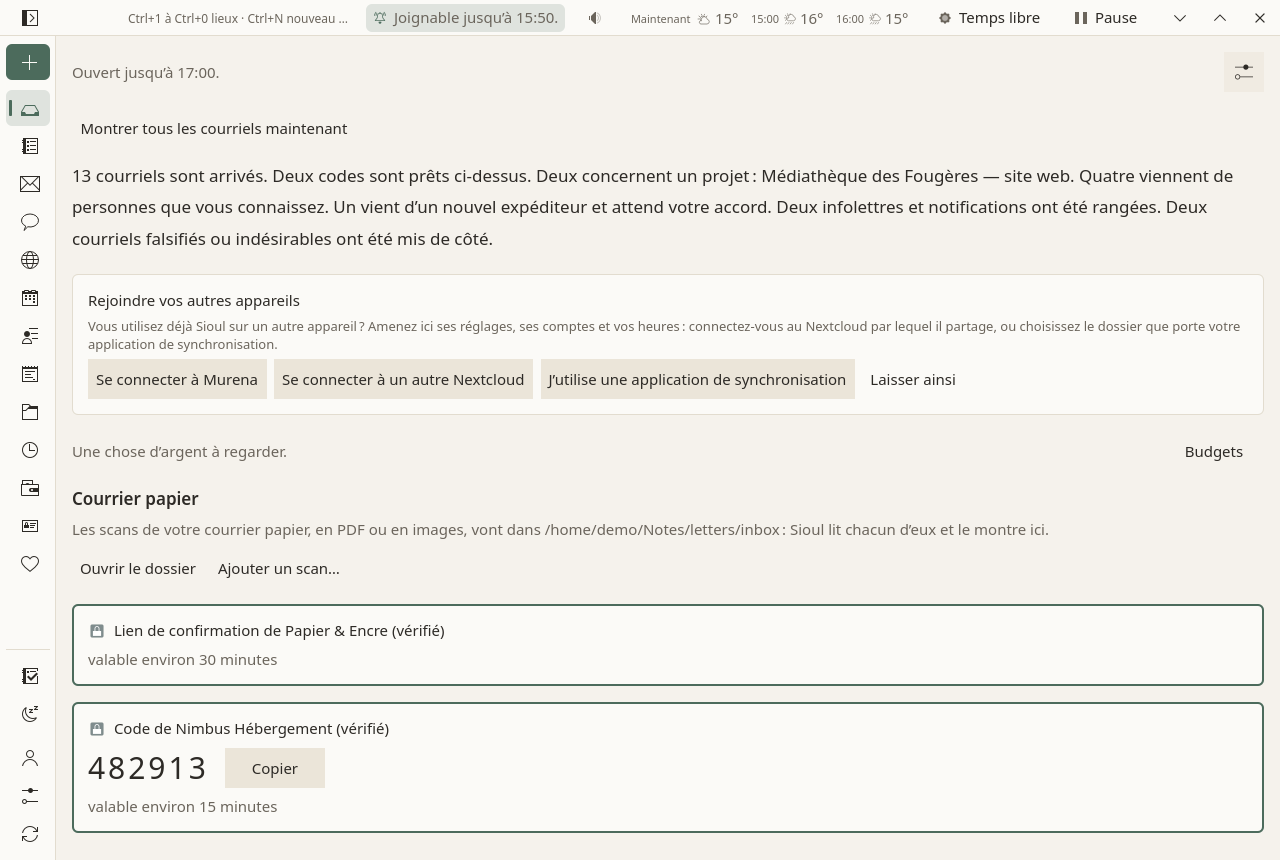Viewport: 1280px width, 860px height.
Task: Click the speaker sound icon in top bar
Action: tap(595, 18)
